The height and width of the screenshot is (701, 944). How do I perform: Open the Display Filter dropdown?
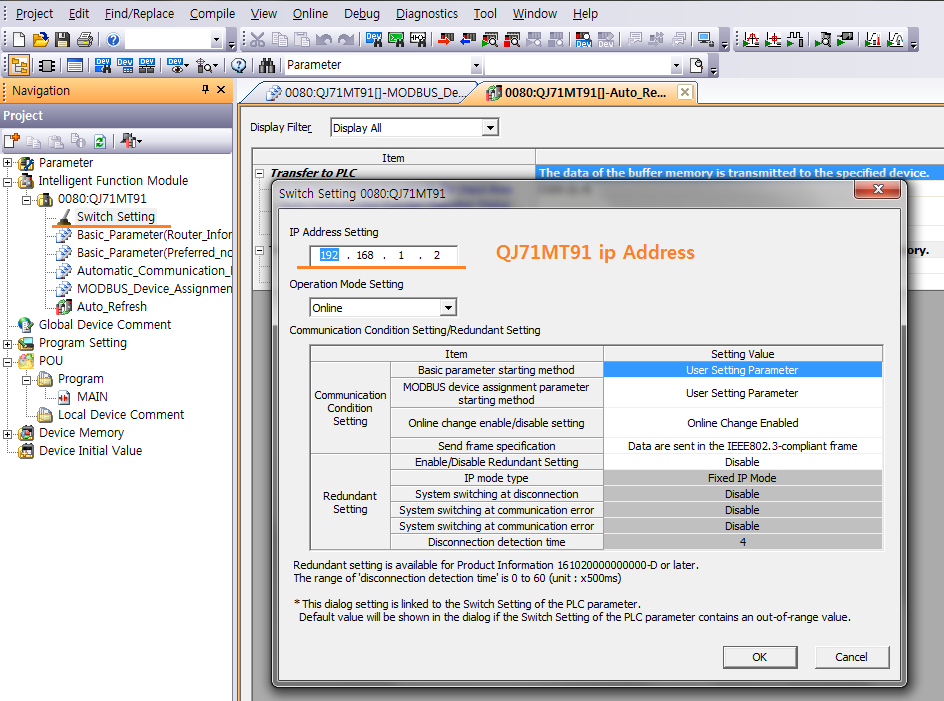click(491, 128)
